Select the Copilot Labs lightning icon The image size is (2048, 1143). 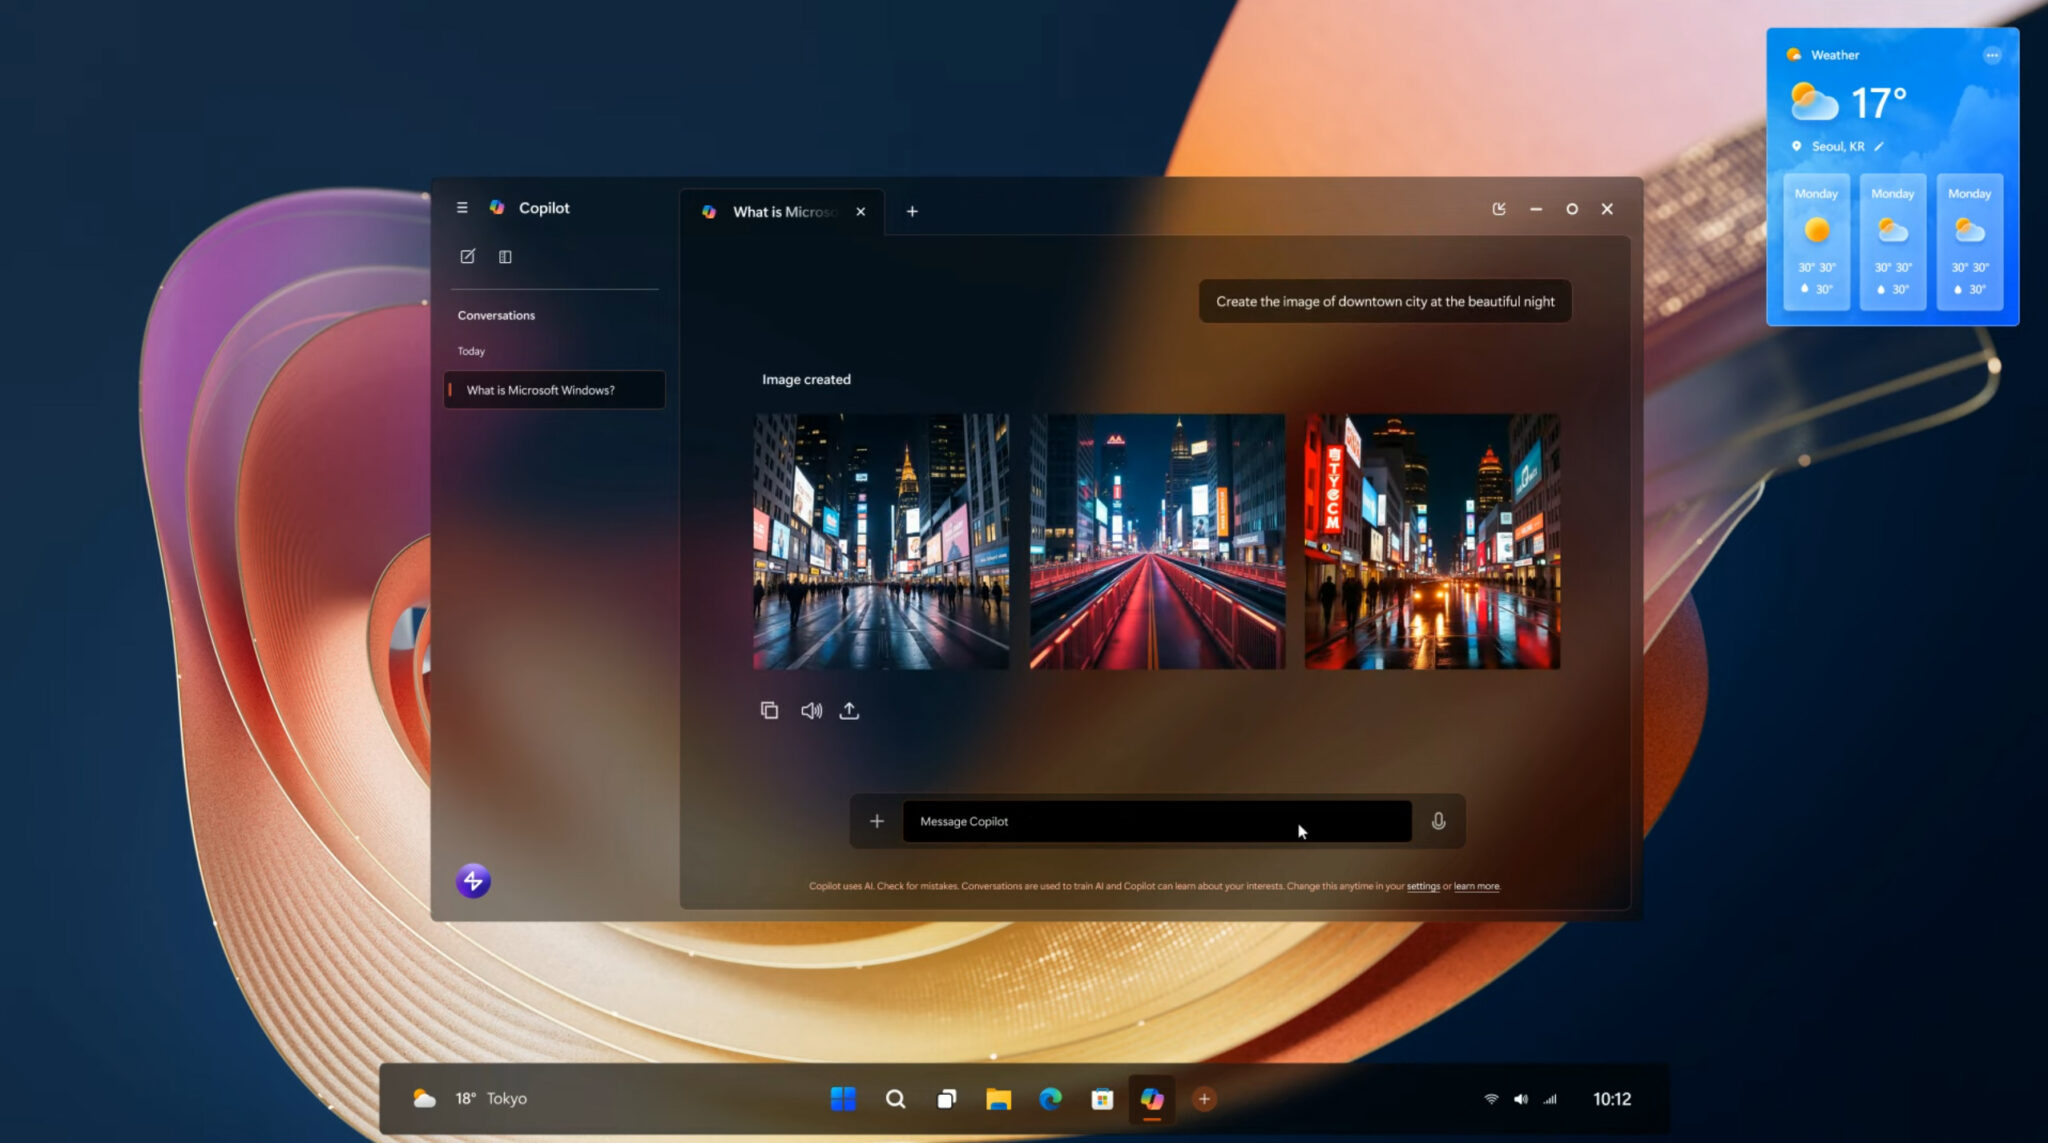pos(471,880)
